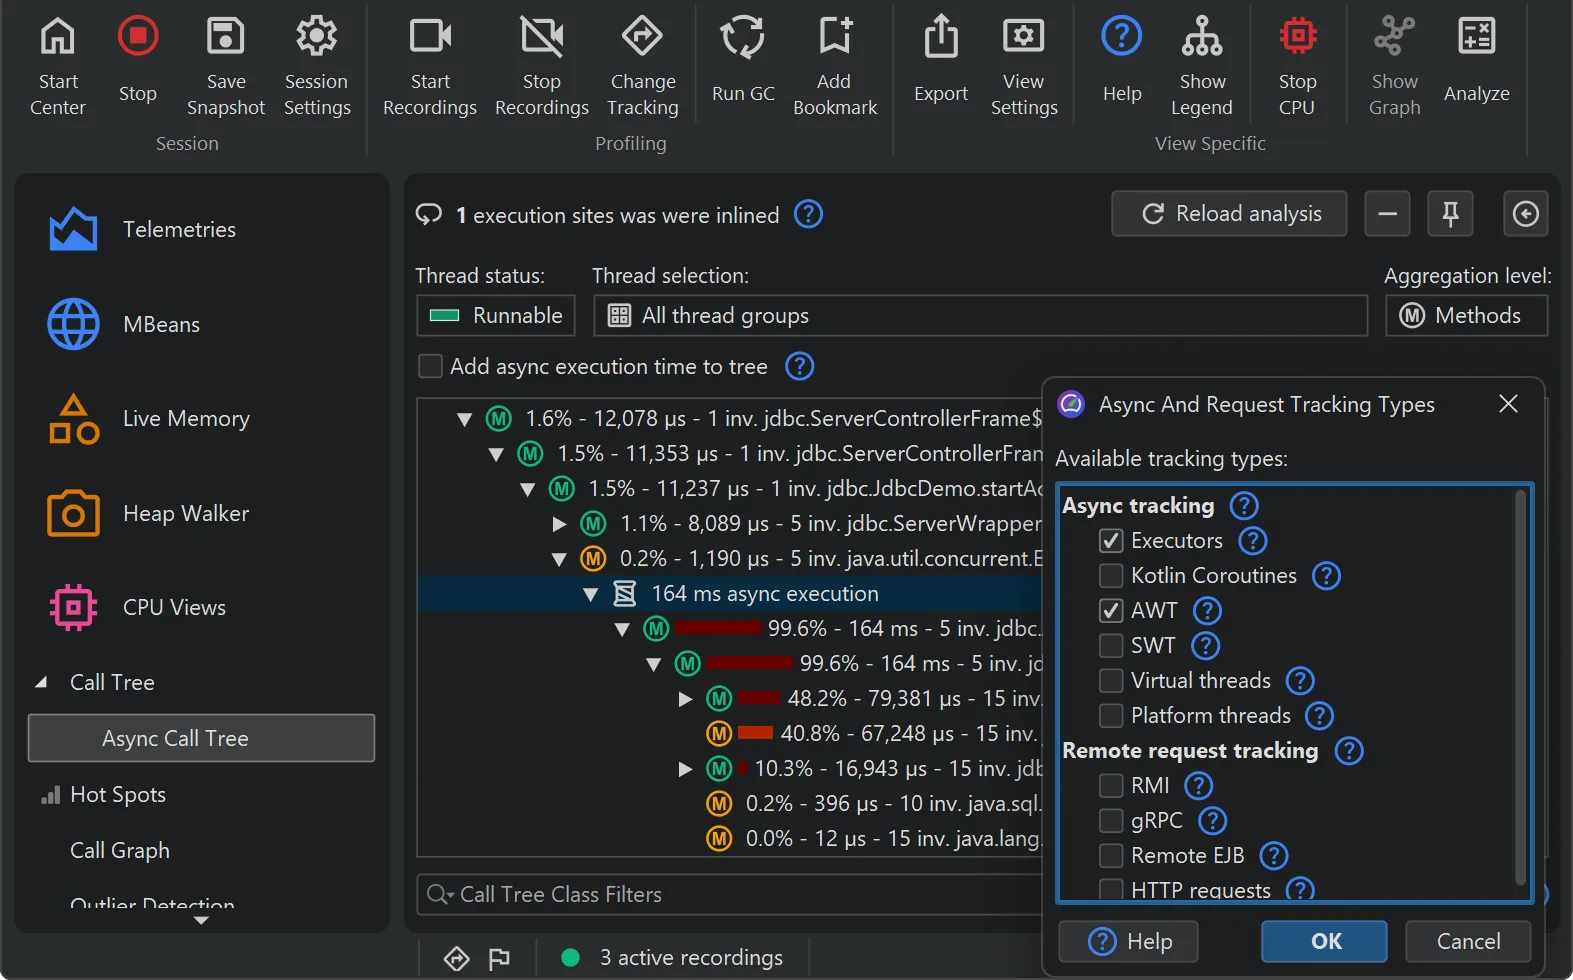Select Hot Spots view in sidebar

(x=118, y=795)
